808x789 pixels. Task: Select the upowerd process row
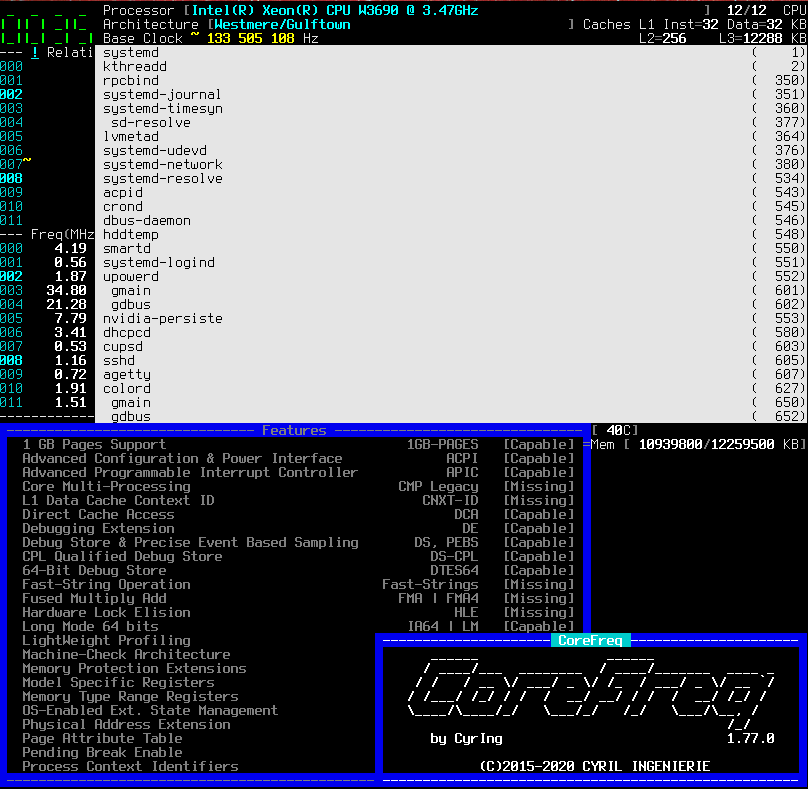[451, 276]
